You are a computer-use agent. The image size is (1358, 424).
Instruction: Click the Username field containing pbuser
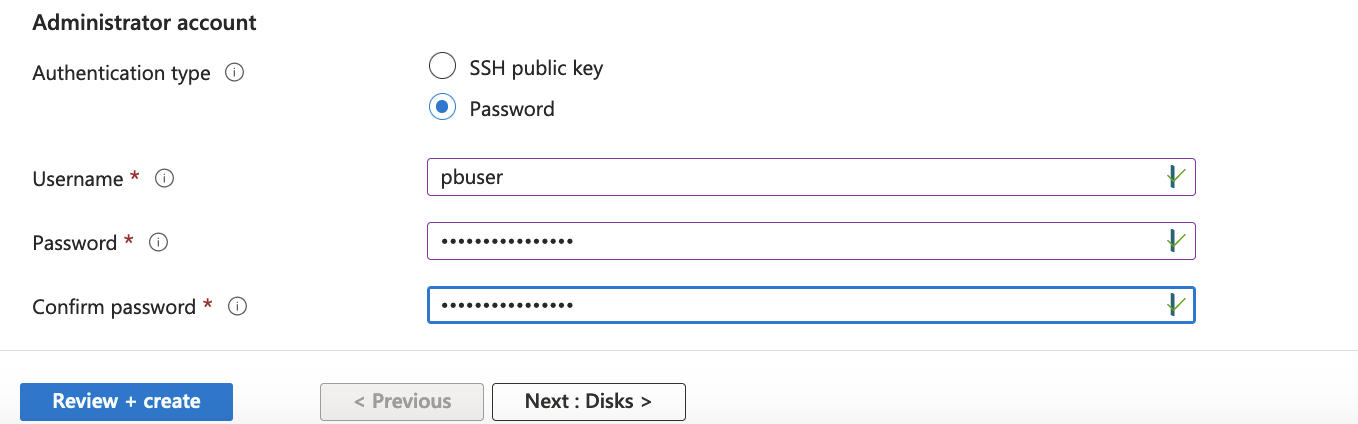[x=790, y=177]
